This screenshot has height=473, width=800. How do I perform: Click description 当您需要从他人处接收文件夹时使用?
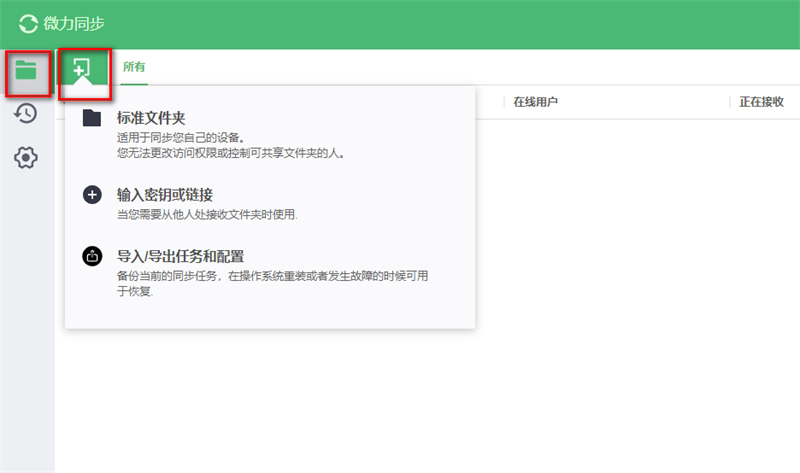pyautogui.click(x=207, y=214)
